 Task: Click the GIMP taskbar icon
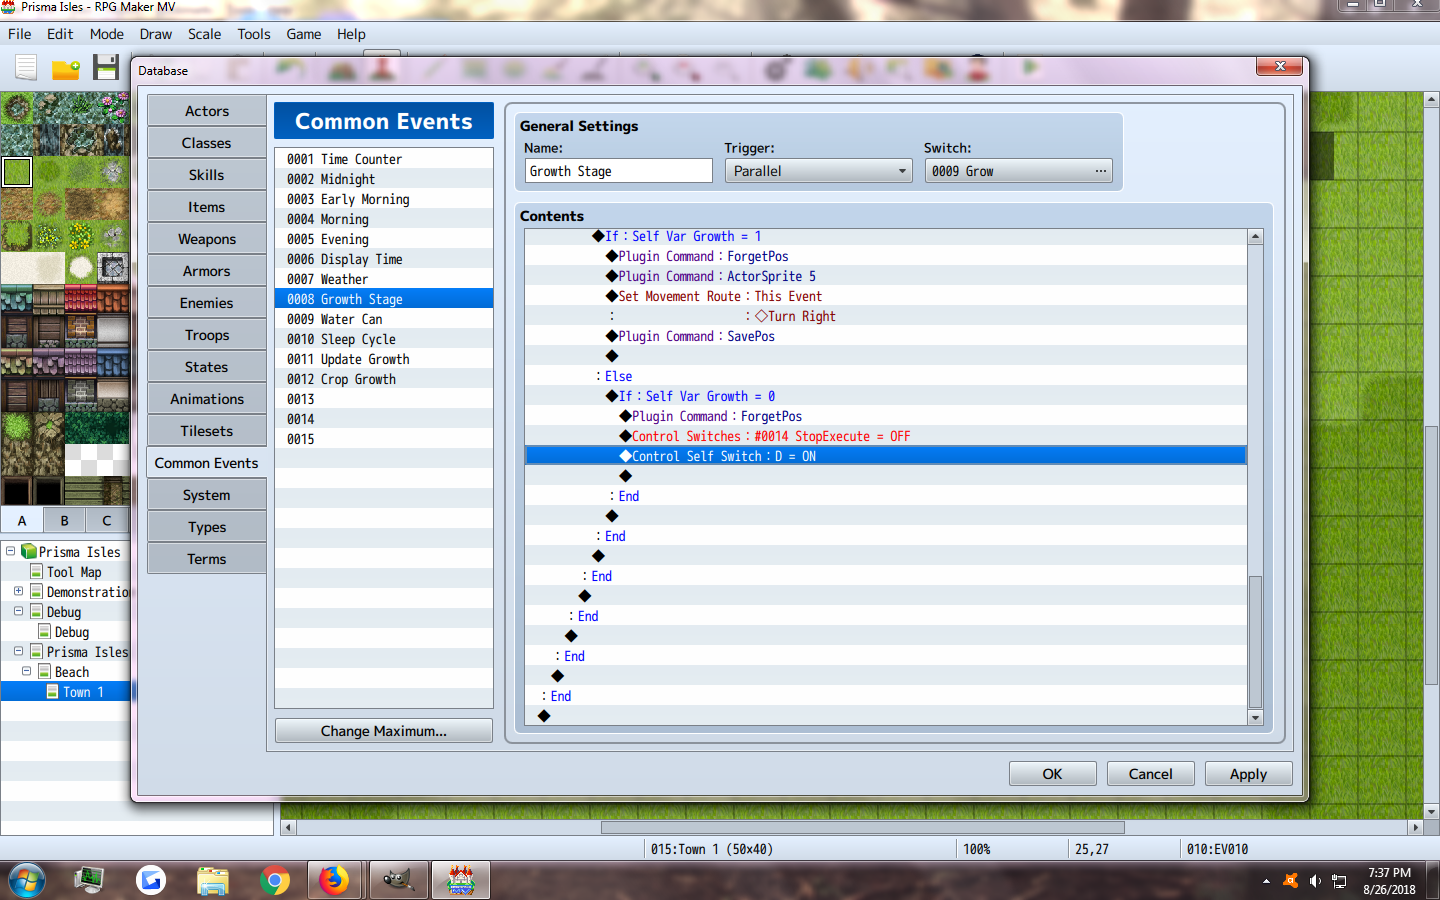pos(398,880)
